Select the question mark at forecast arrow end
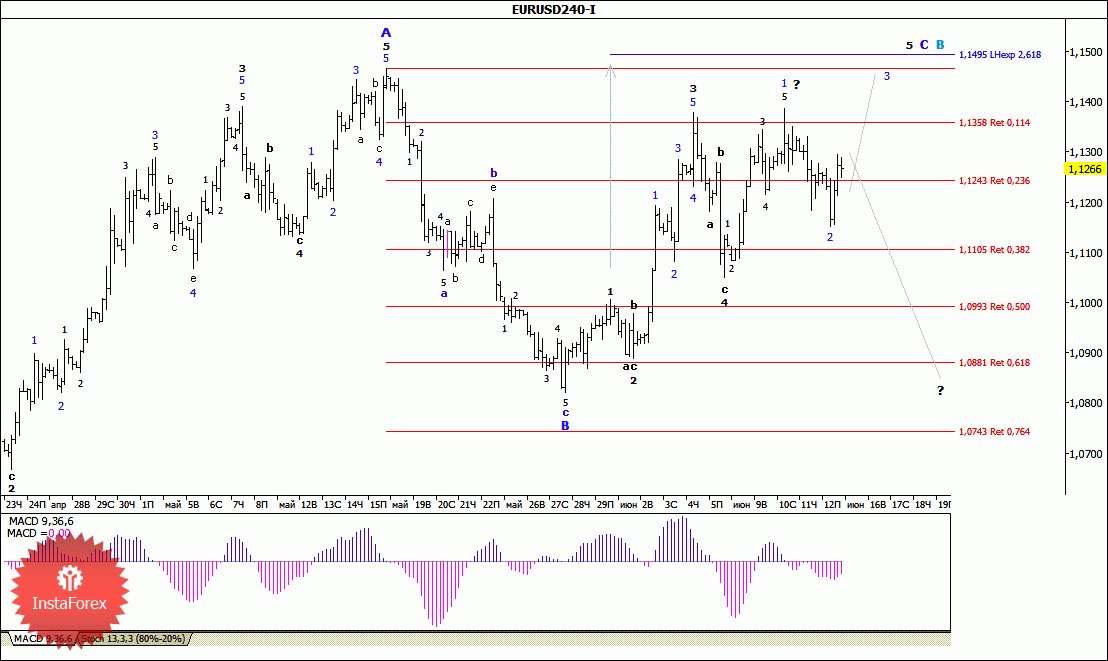This screenshot has width=1108, height=661. pos(941,390)
